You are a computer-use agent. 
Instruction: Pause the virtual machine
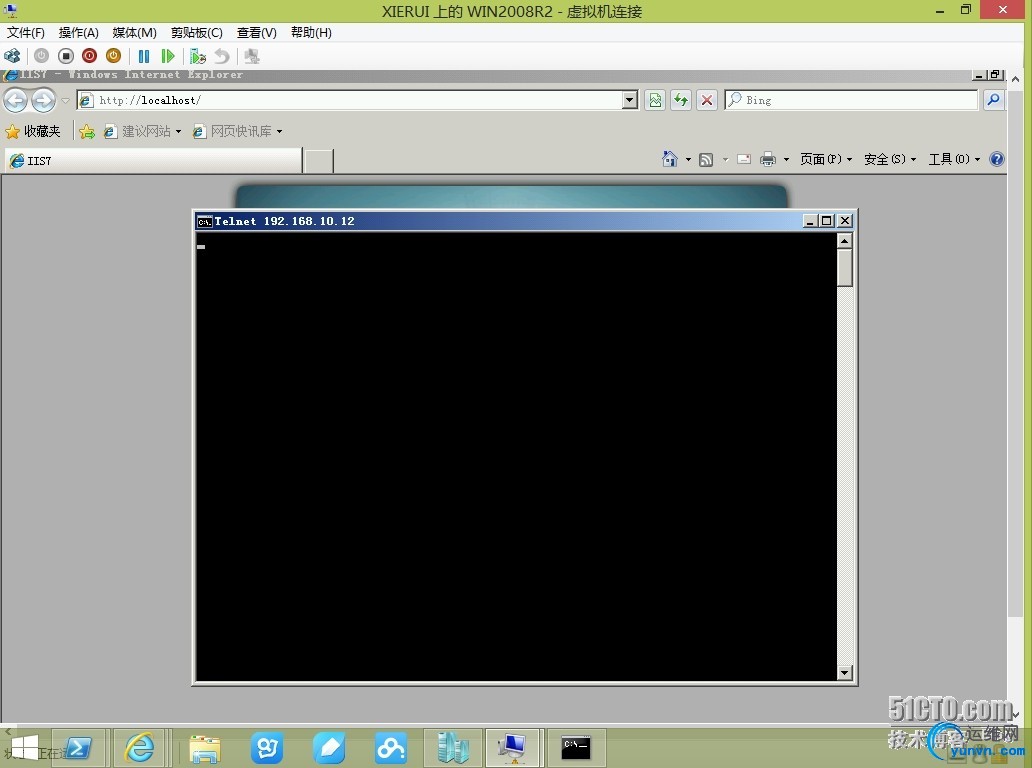[143, 56]
